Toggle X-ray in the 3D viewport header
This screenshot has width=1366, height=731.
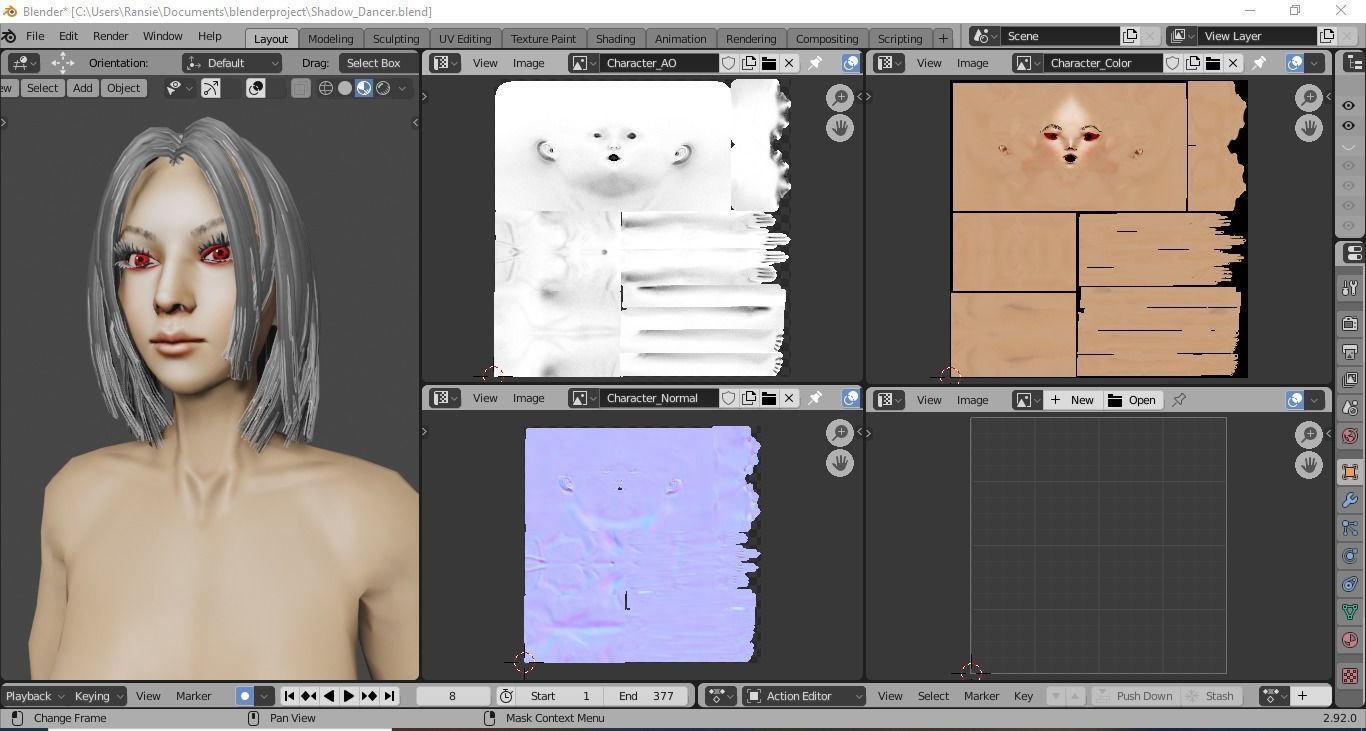pyautogui.click(x=300, y=88)
